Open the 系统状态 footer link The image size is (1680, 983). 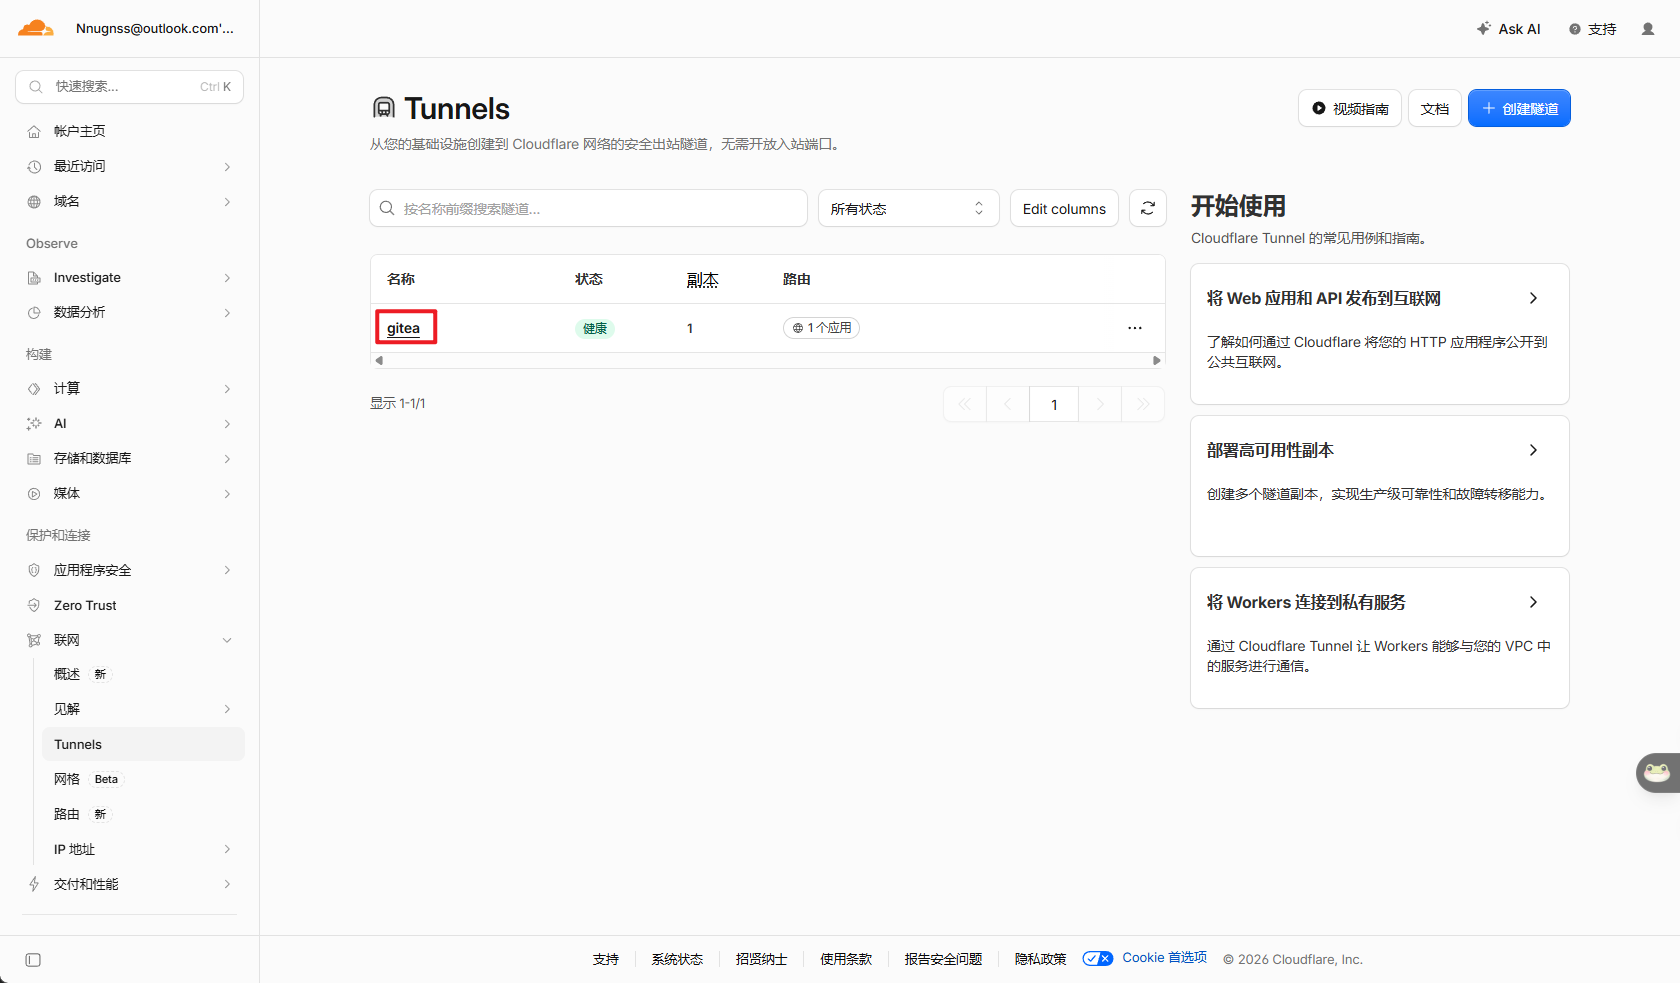point(677,959)
